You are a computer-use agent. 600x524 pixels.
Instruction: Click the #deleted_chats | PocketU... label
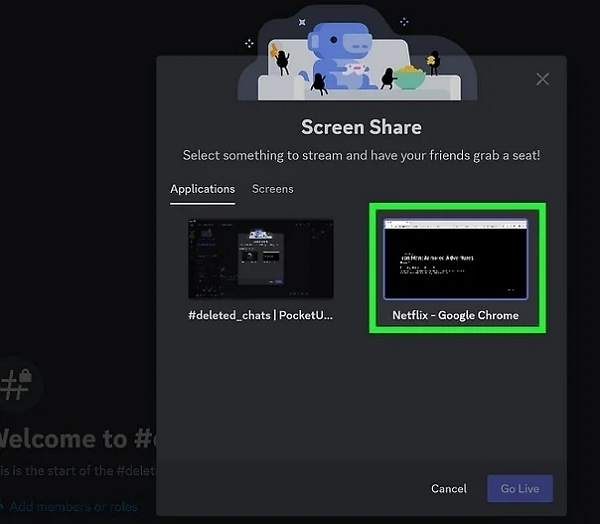[260, 315]
